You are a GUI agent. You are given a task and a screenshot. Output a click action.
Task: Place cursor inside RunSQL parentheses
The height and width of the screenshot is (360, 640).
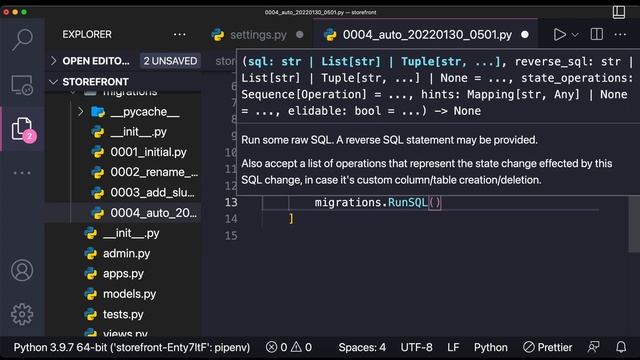coord(434,202)
